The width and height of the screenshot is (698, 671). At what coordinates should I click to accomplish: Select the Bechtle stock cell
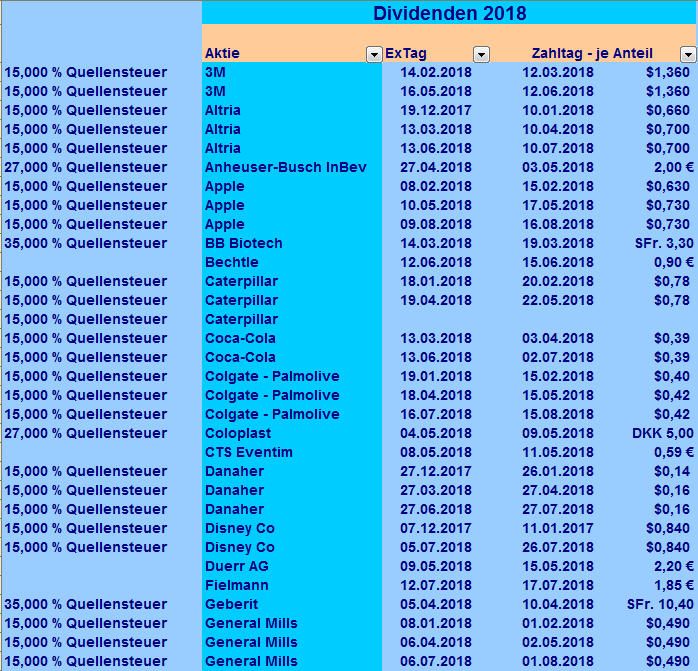pos(292,262)
